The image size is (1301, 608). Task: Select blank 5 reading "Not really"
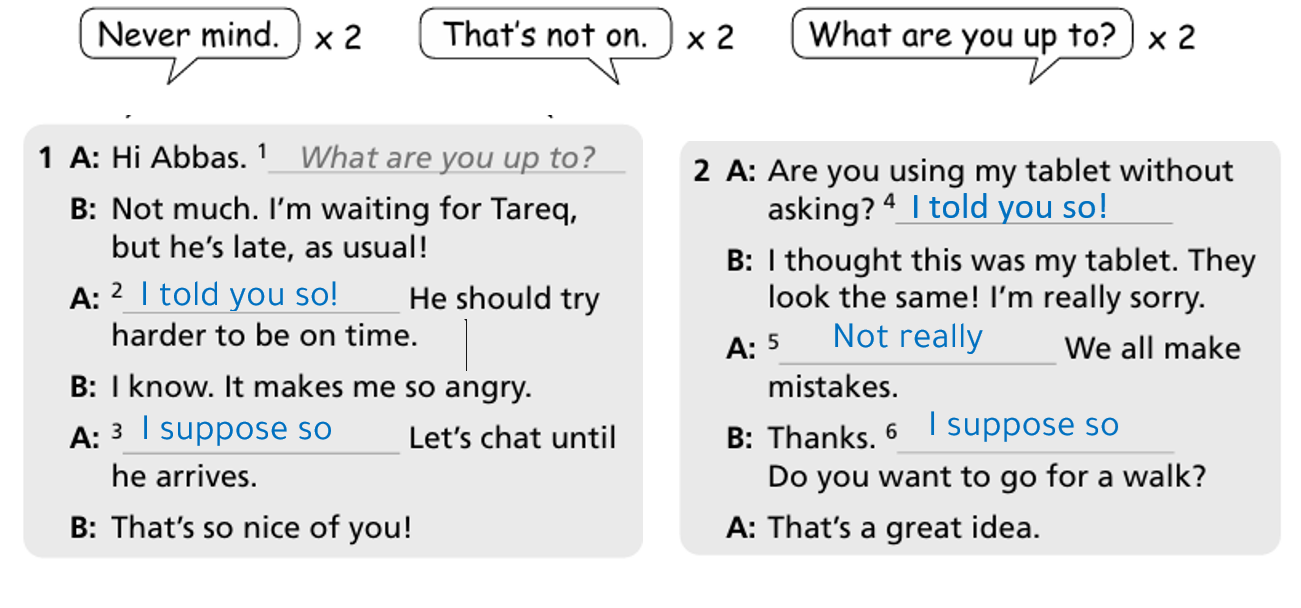click(917, 339)
